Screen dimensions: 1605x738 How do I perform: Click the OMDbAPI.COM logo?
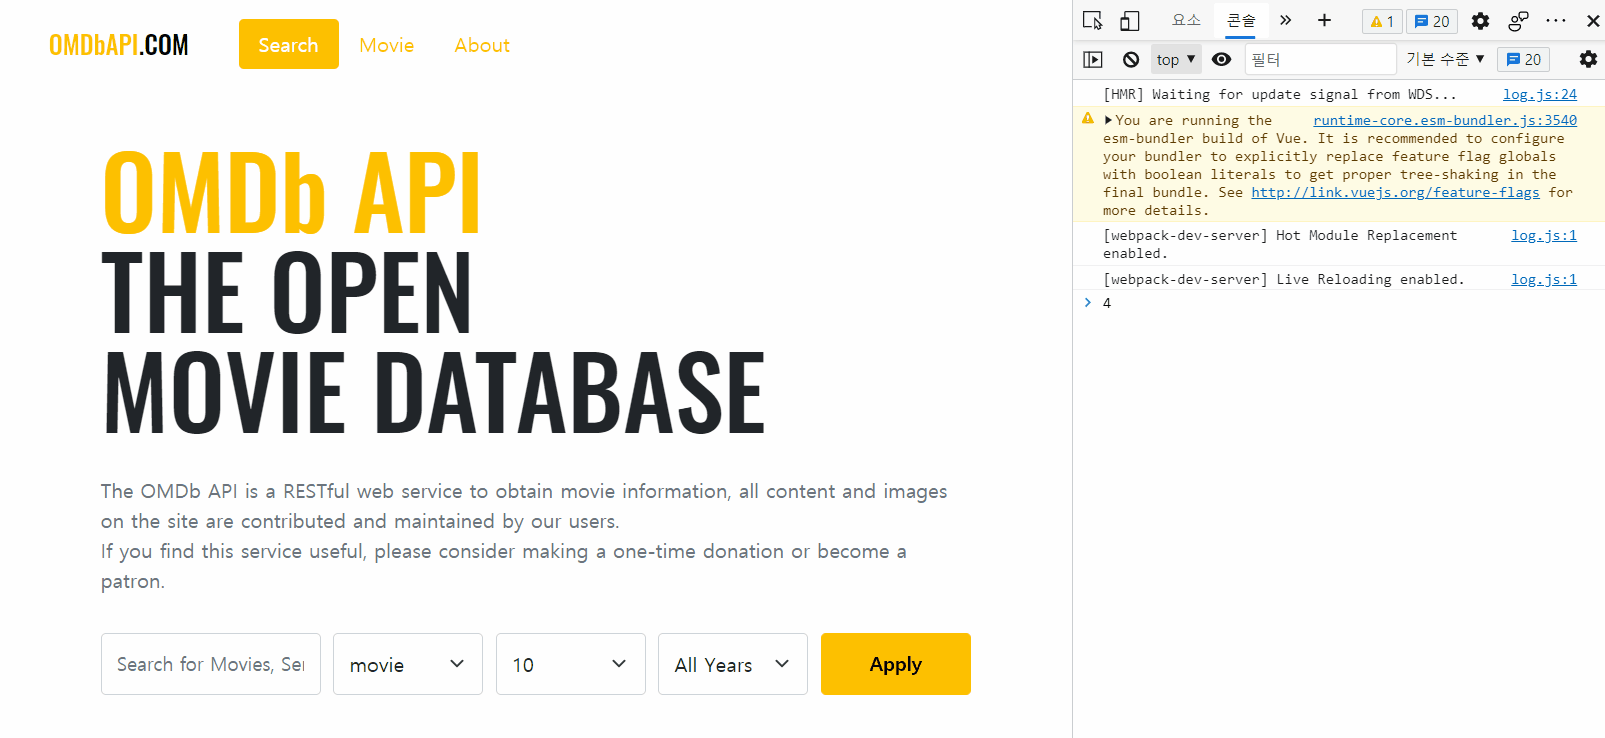coord(118,45)
